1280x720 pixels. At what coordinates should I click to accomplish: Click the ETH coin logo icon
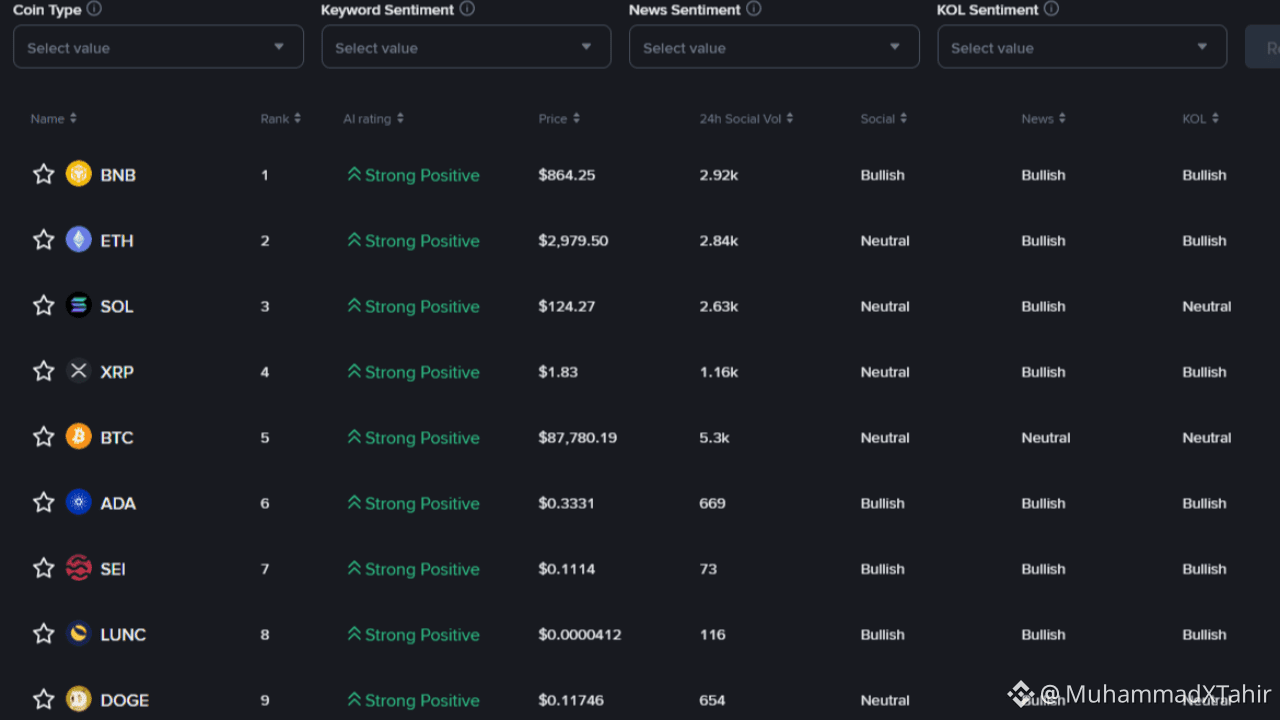pos(79,240)
